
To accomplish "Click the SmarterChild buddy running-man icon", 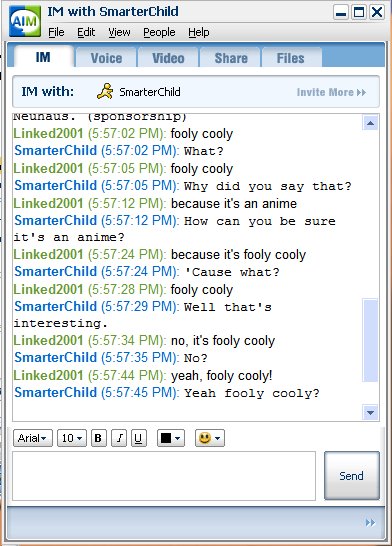I will tap(105, 92).
